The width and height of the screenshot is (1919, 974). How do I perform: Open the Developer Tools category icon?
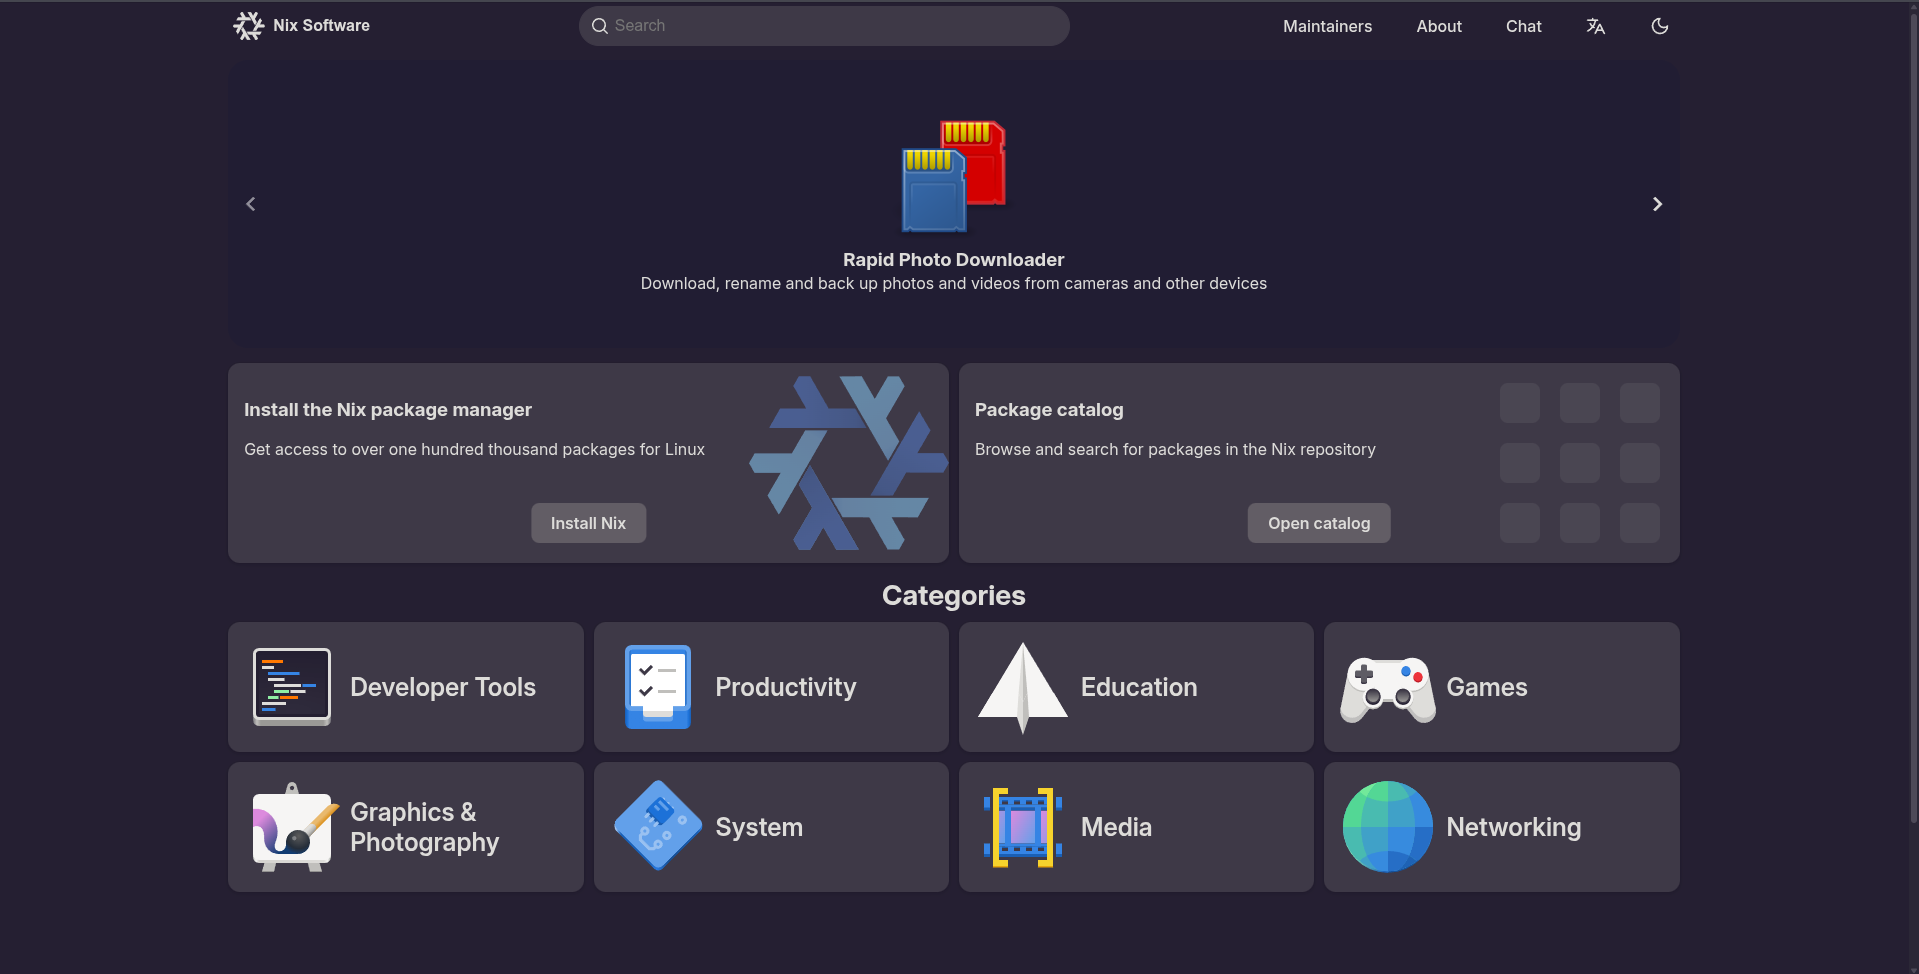(292, 687)
